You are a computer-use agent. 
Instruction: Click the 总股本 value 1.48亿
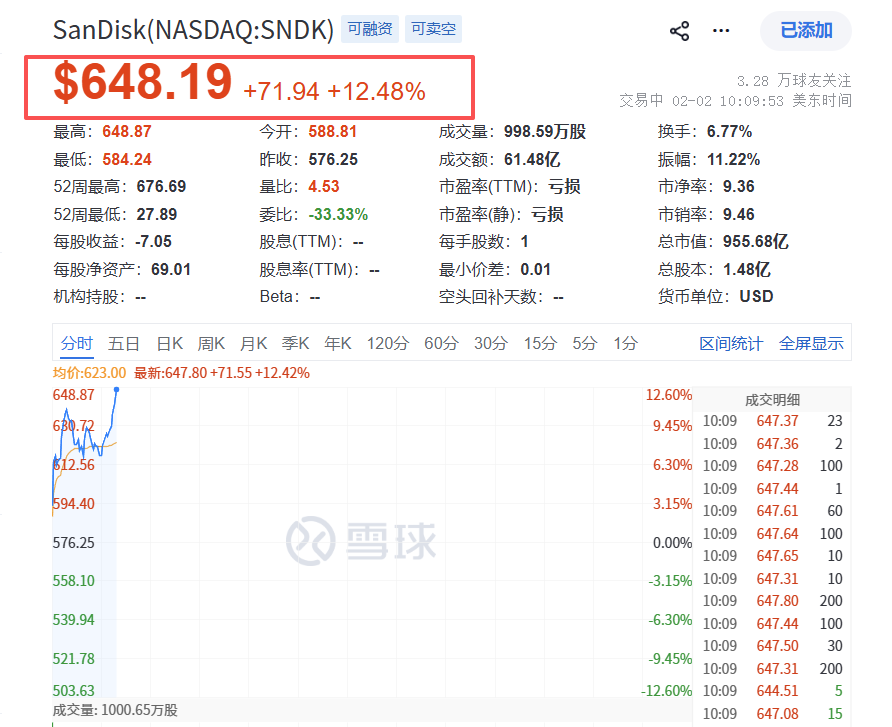pos(747,270)
